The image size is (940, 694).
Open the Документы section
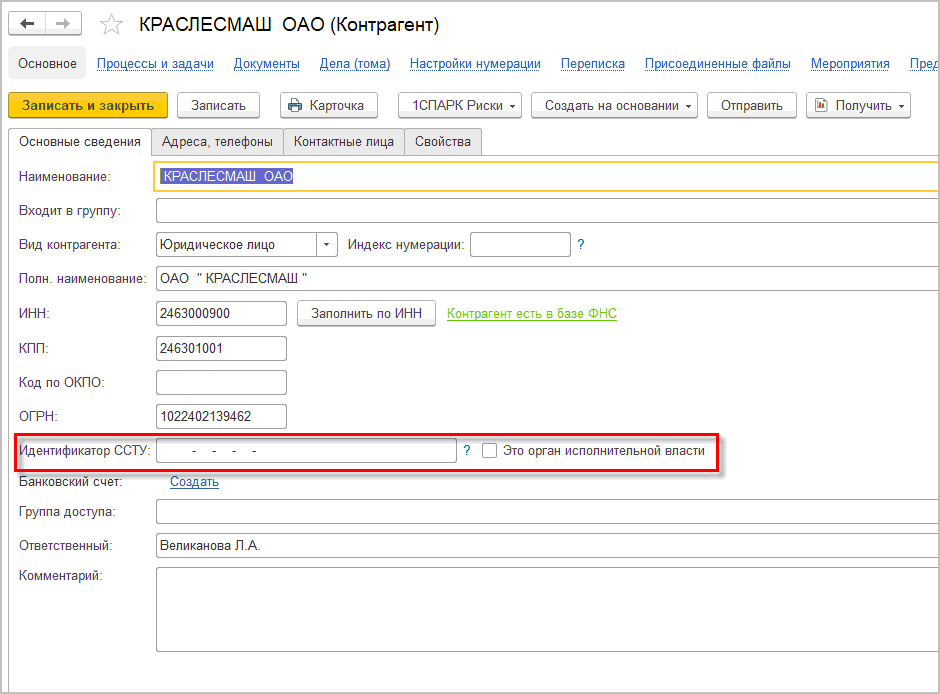[266, 64]
